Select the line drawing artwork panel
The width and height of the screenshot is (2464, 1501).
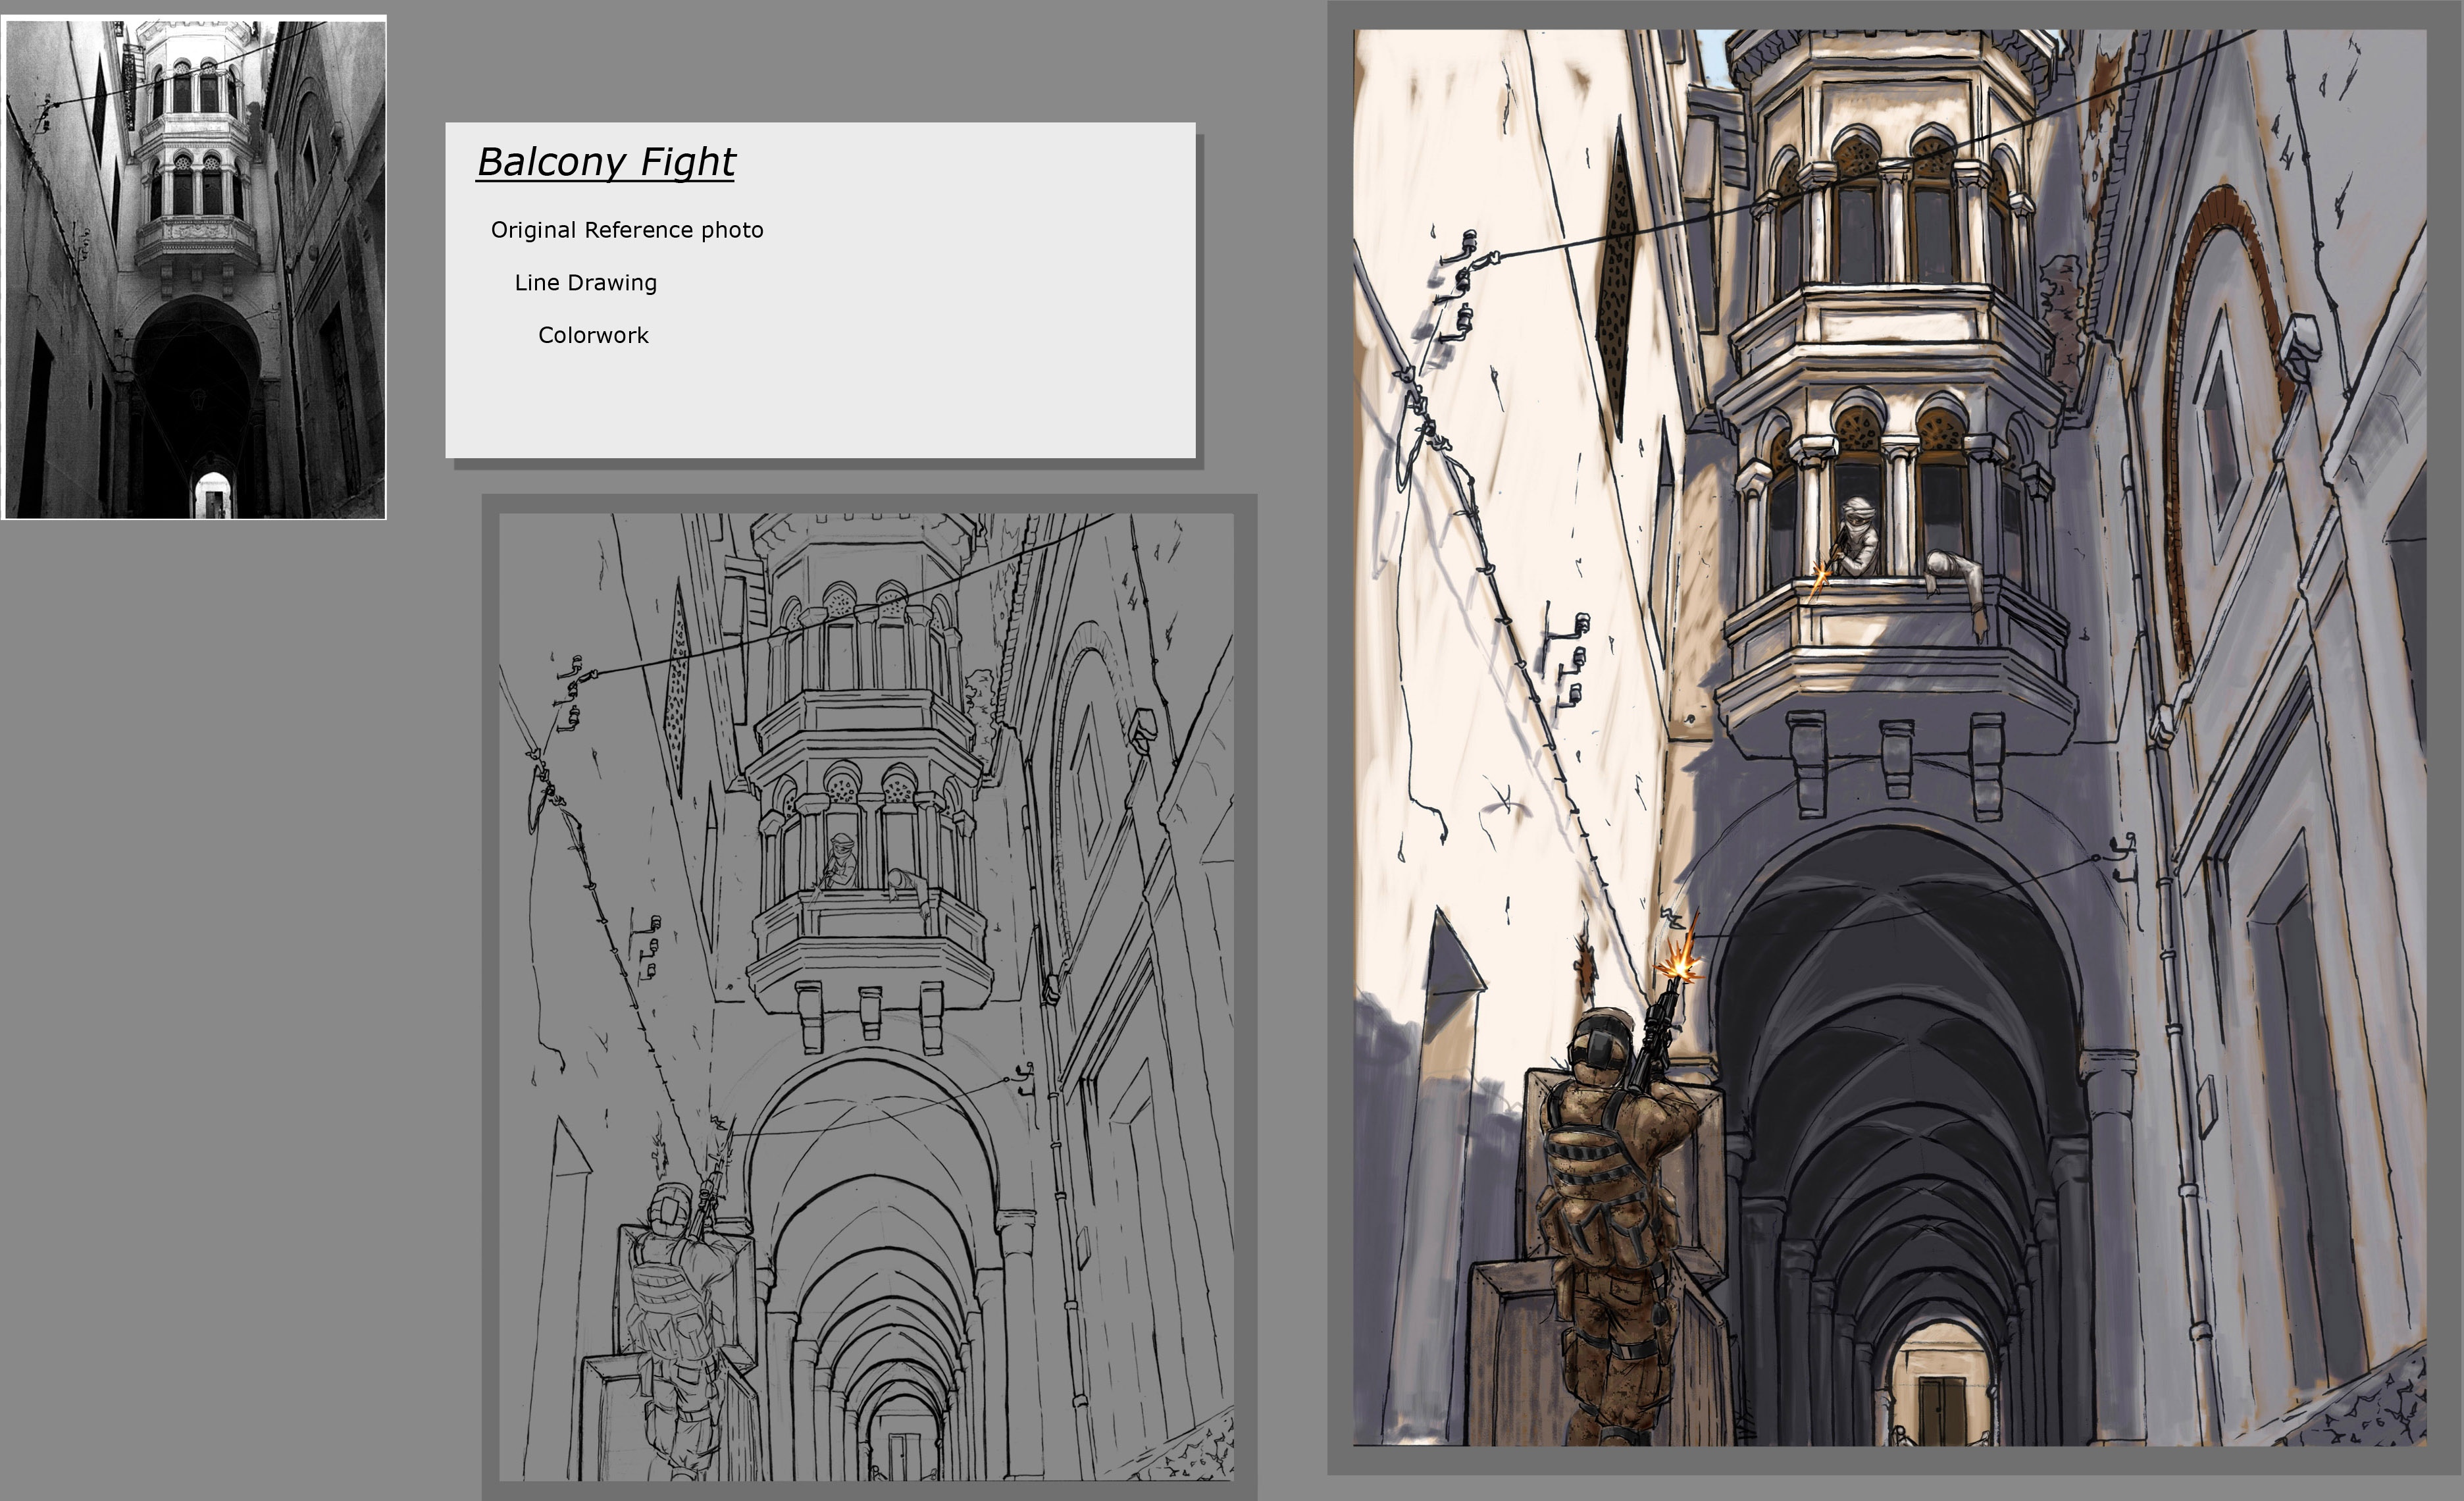[867, 997]
